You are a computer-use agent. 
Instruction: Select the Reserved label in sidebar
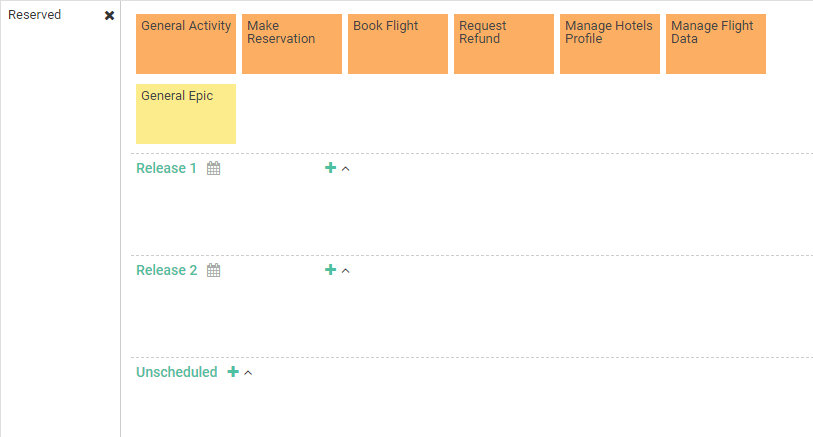point(35,15)
